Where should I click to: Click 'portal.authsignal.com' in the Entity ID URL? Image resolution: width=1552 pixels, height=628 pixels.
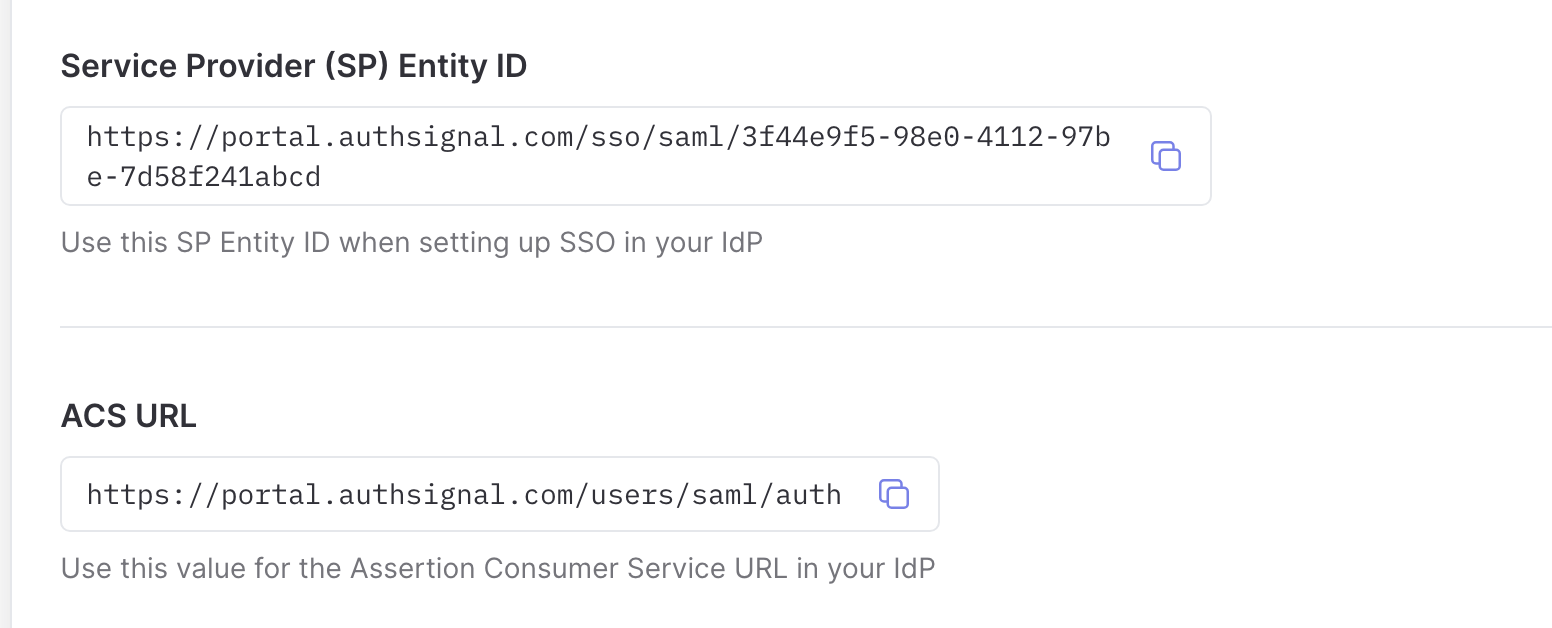pyautogui.click(x=397, y=136)
